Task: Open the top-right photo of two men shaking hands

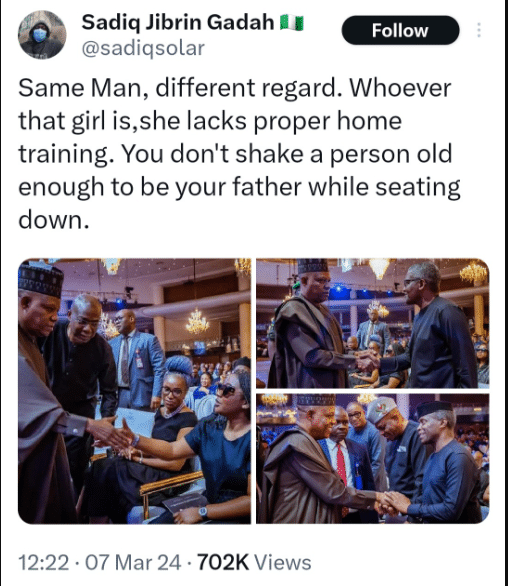Action: pyautogui.click(x=373, y=323)
